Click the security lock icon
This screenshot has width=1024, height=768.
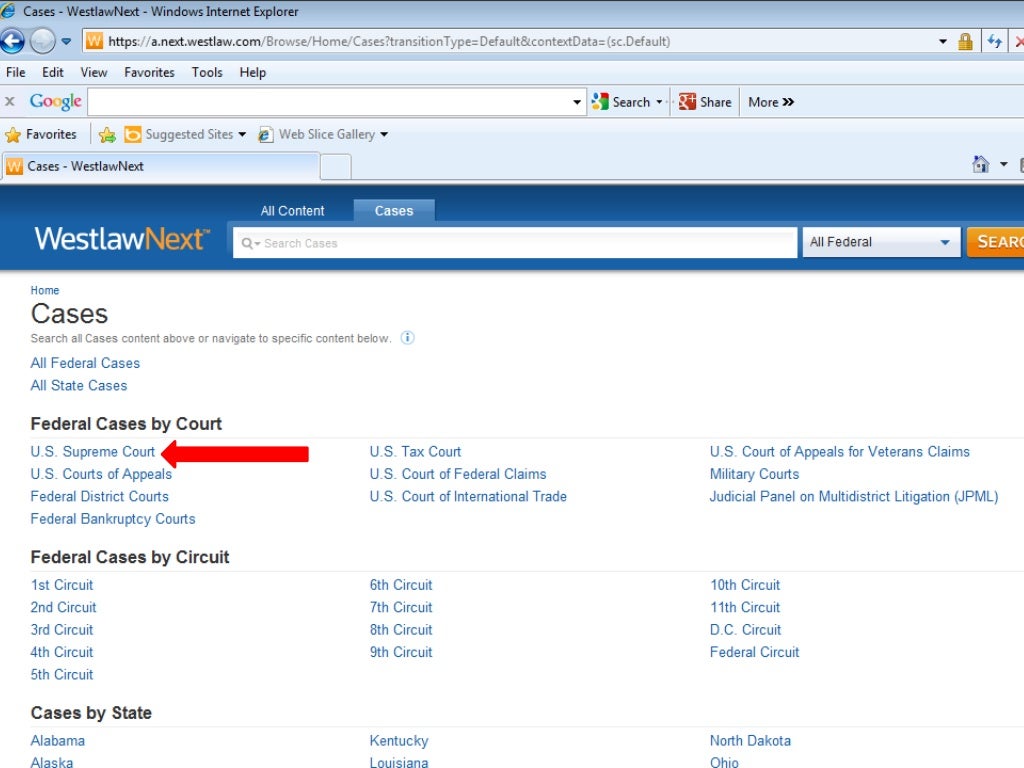coord(965,41)
